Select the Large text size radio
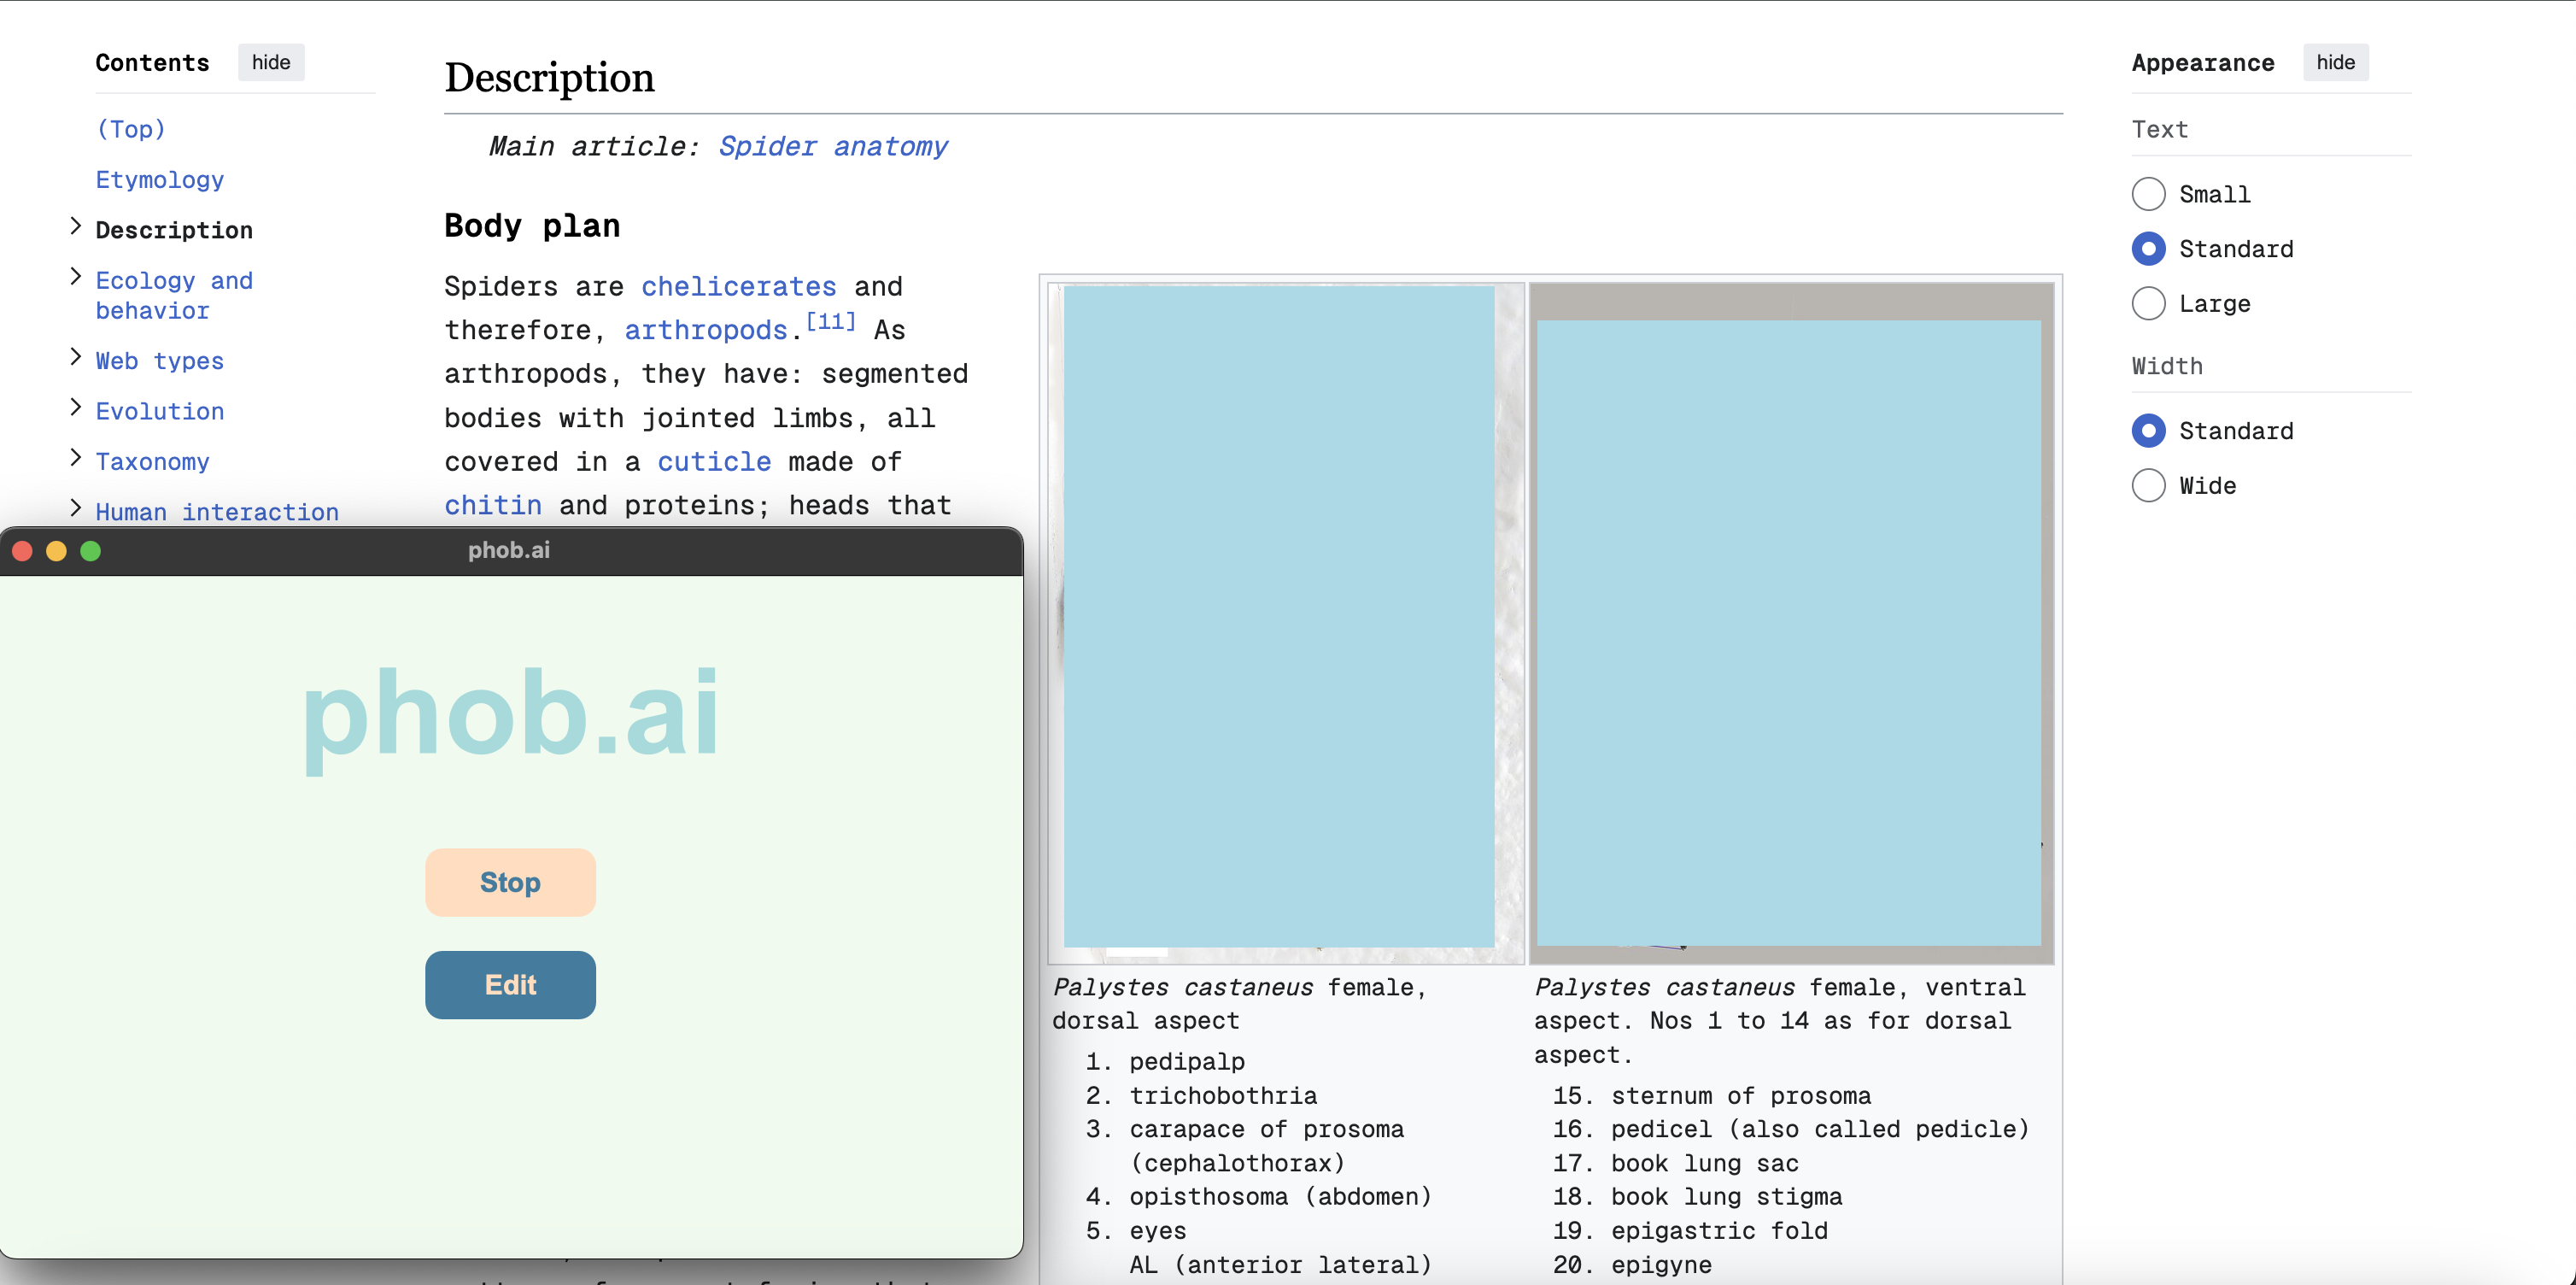Screen dimensions: 2576x1285 pyautogui.click(x=2148, y=303)
